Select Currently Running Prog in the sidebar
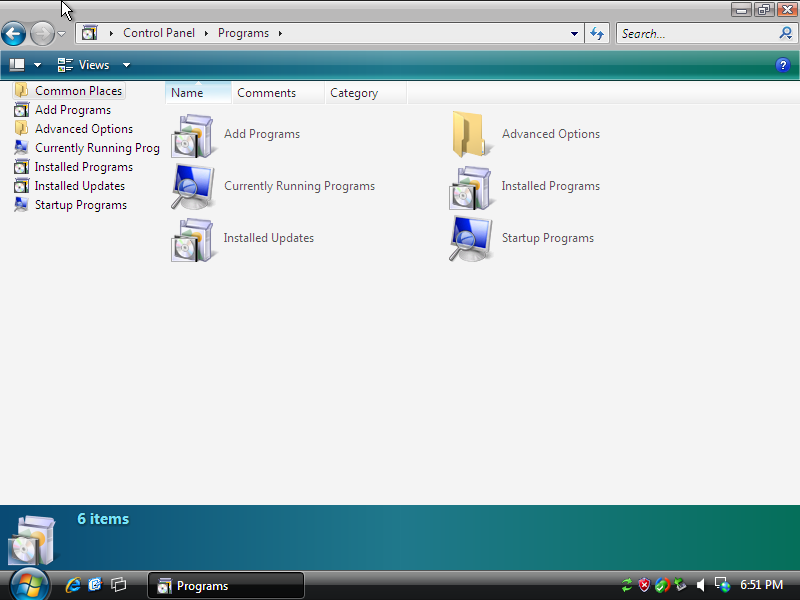This screenshot has width=800, height=600. point(87,147)
